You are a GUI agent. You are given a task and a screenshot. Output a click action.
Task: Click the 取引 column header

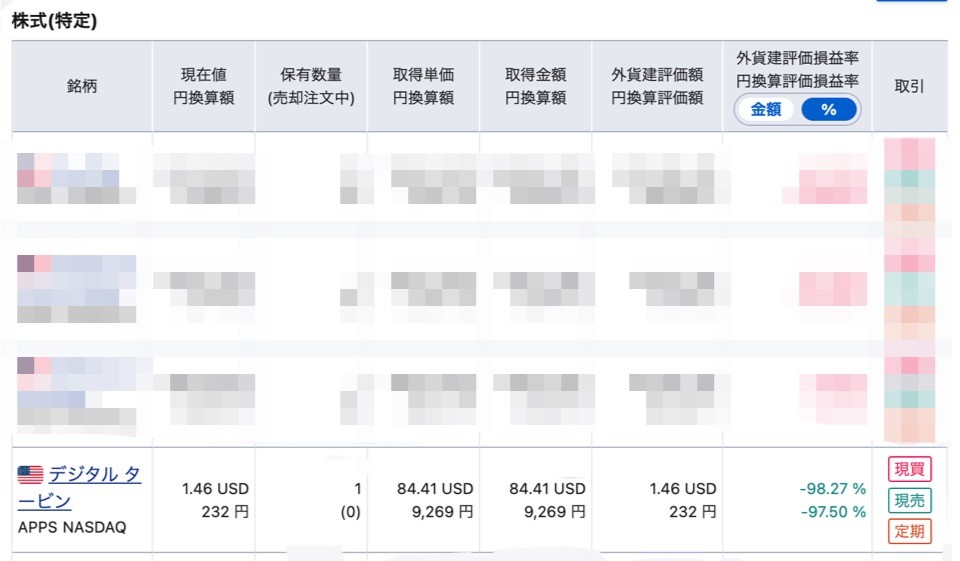coord(910,86)
